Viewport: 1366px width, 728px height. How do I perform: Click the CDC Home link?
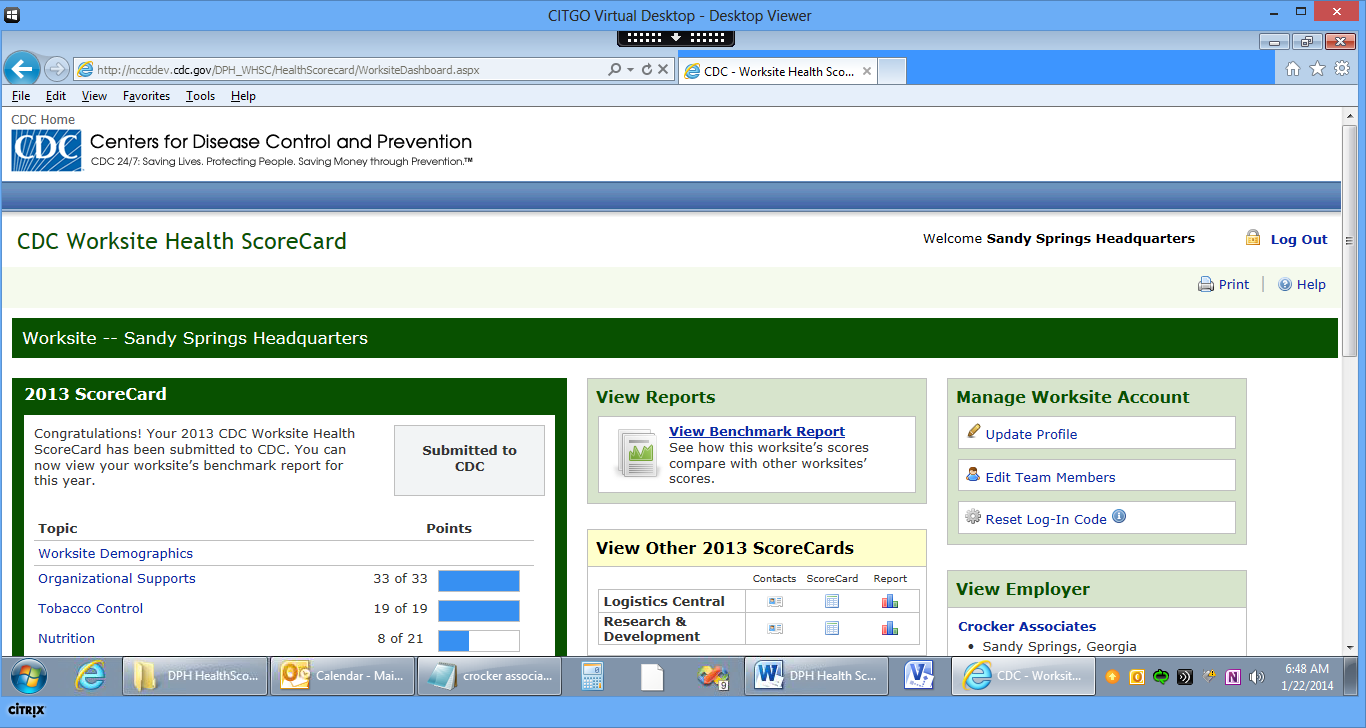click(43, 119)
